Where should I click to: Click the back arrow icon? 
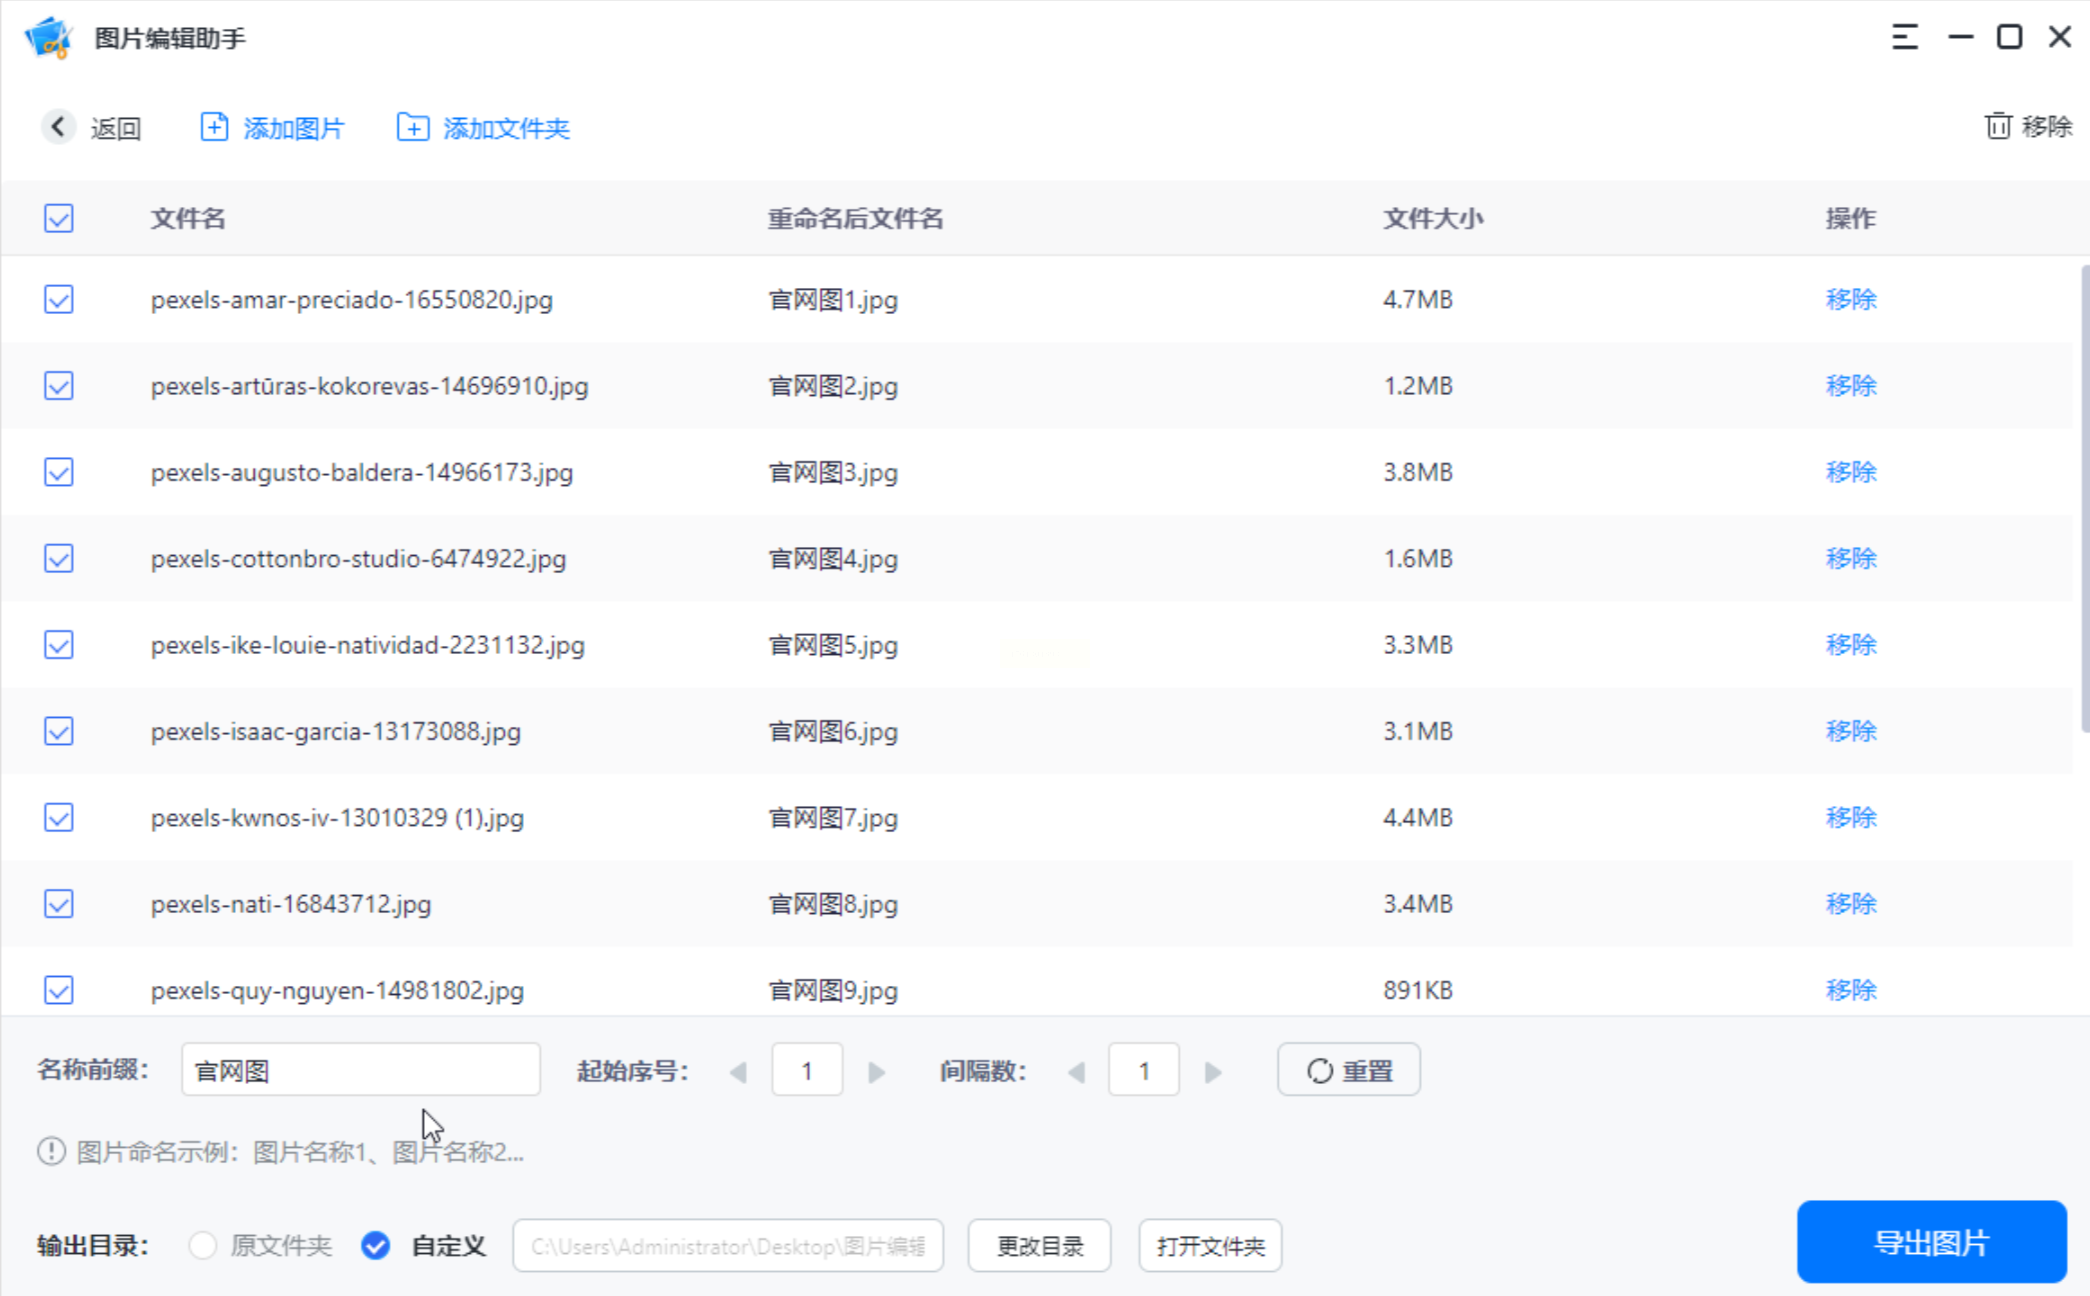tap(58, 127)
